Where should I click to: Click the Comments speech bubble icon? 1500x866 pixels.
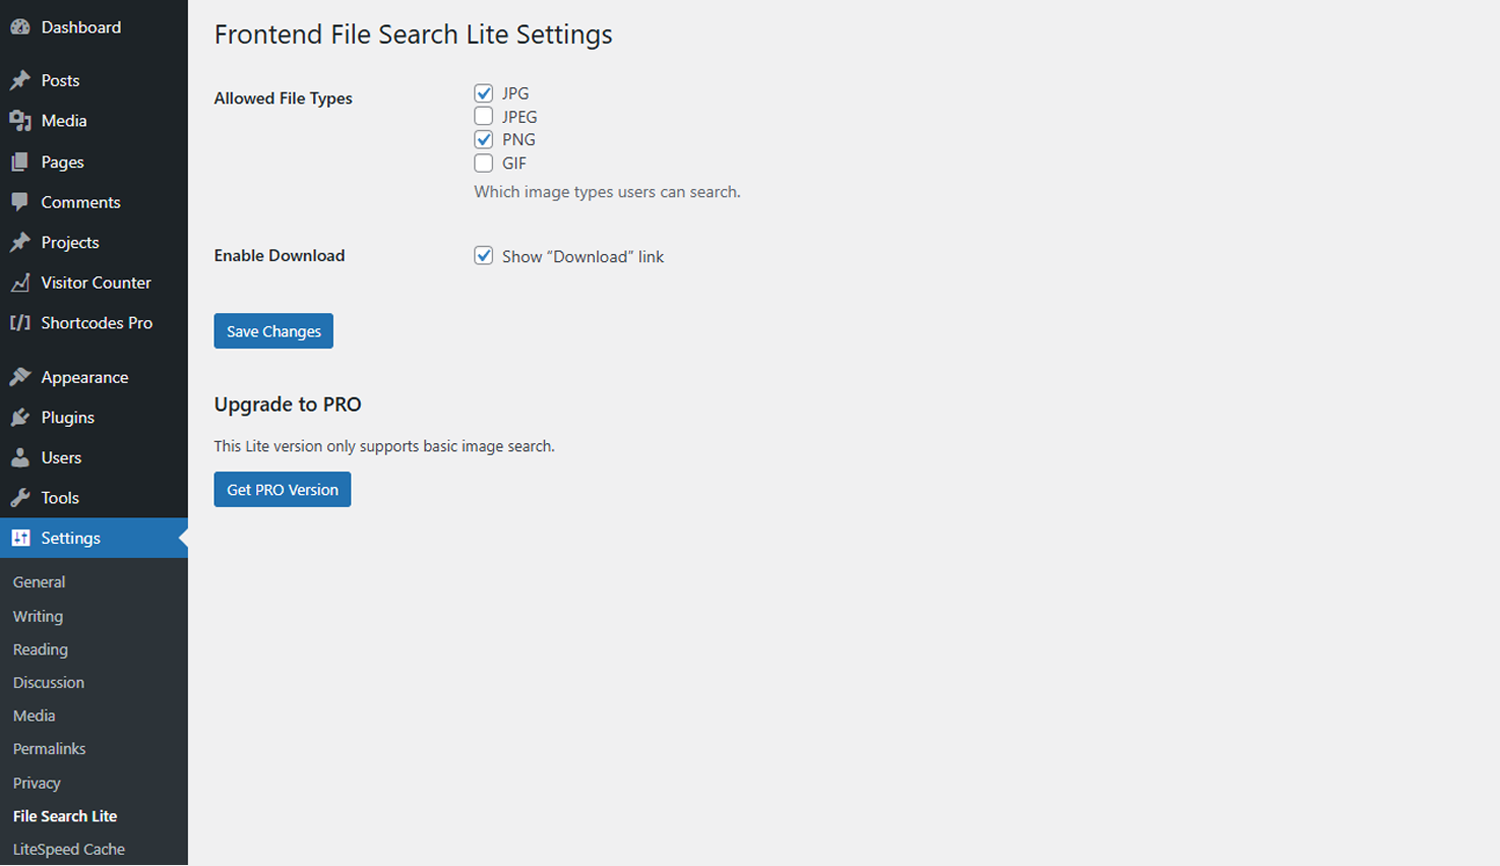(20, 202)
